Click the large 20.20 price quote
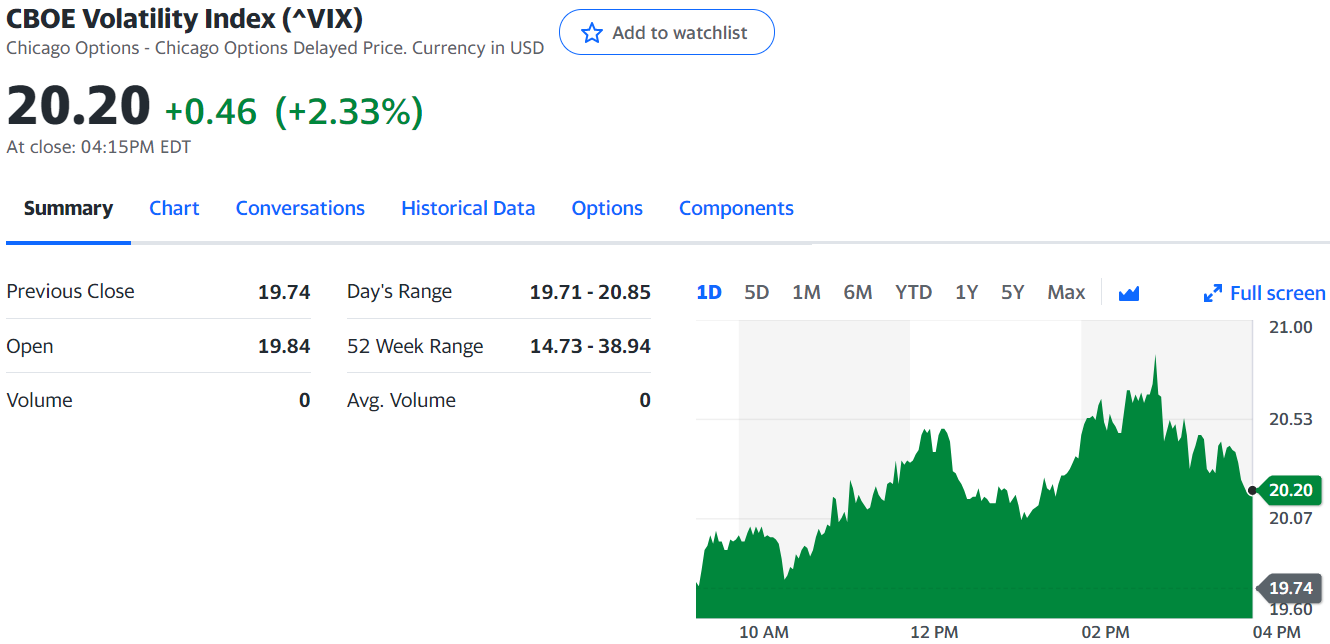 click(x=78, y=105)
